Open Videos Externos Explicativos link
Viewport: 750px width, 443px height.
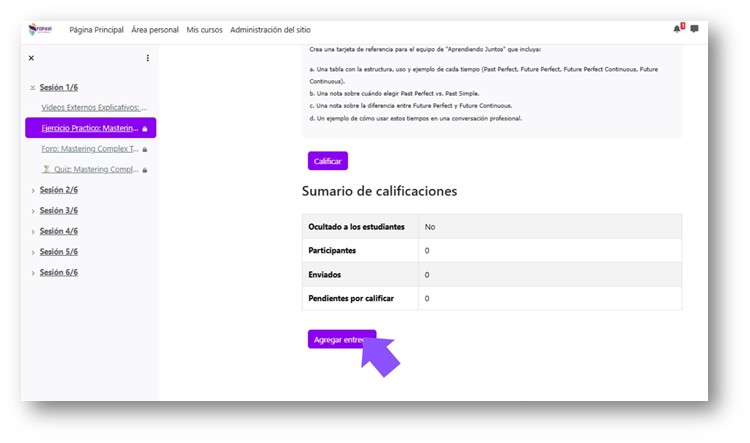tap(94, 107)
